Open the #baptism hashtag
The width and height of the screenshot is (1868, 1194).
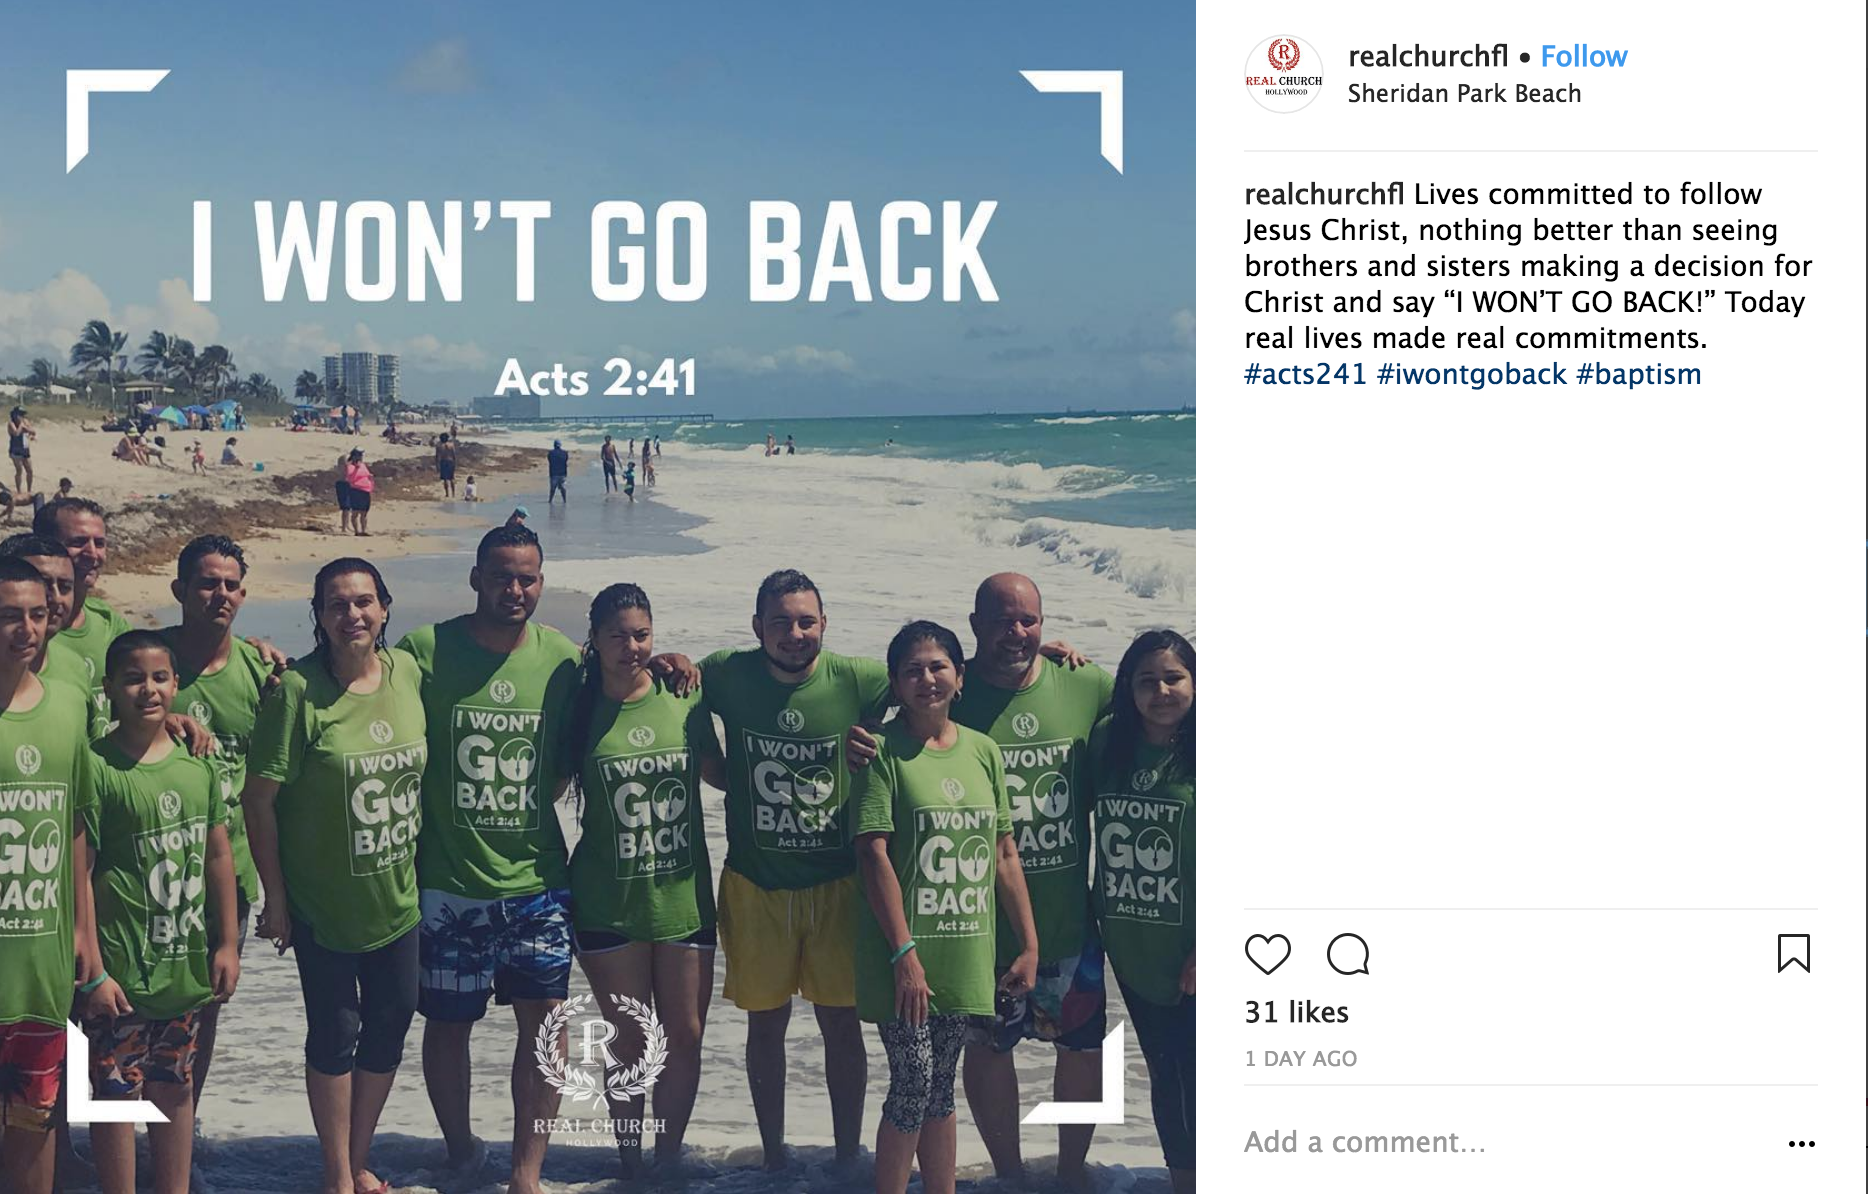tap(1638, 374)
